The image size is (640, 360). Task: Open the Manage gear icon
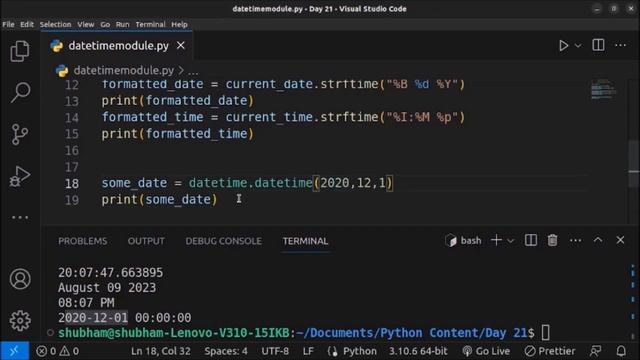[20, 321]
